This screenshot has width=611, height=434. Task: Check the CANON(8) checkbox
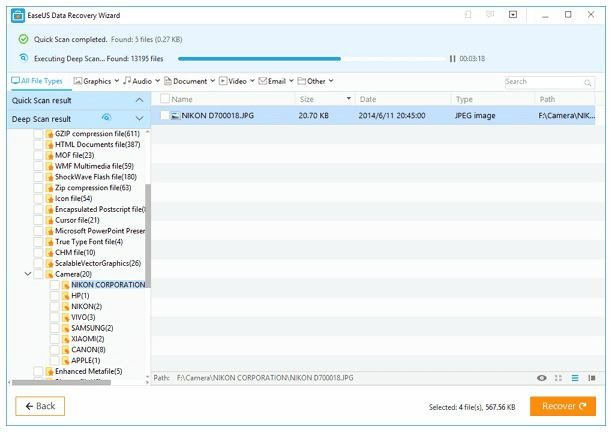click(55, 350)
